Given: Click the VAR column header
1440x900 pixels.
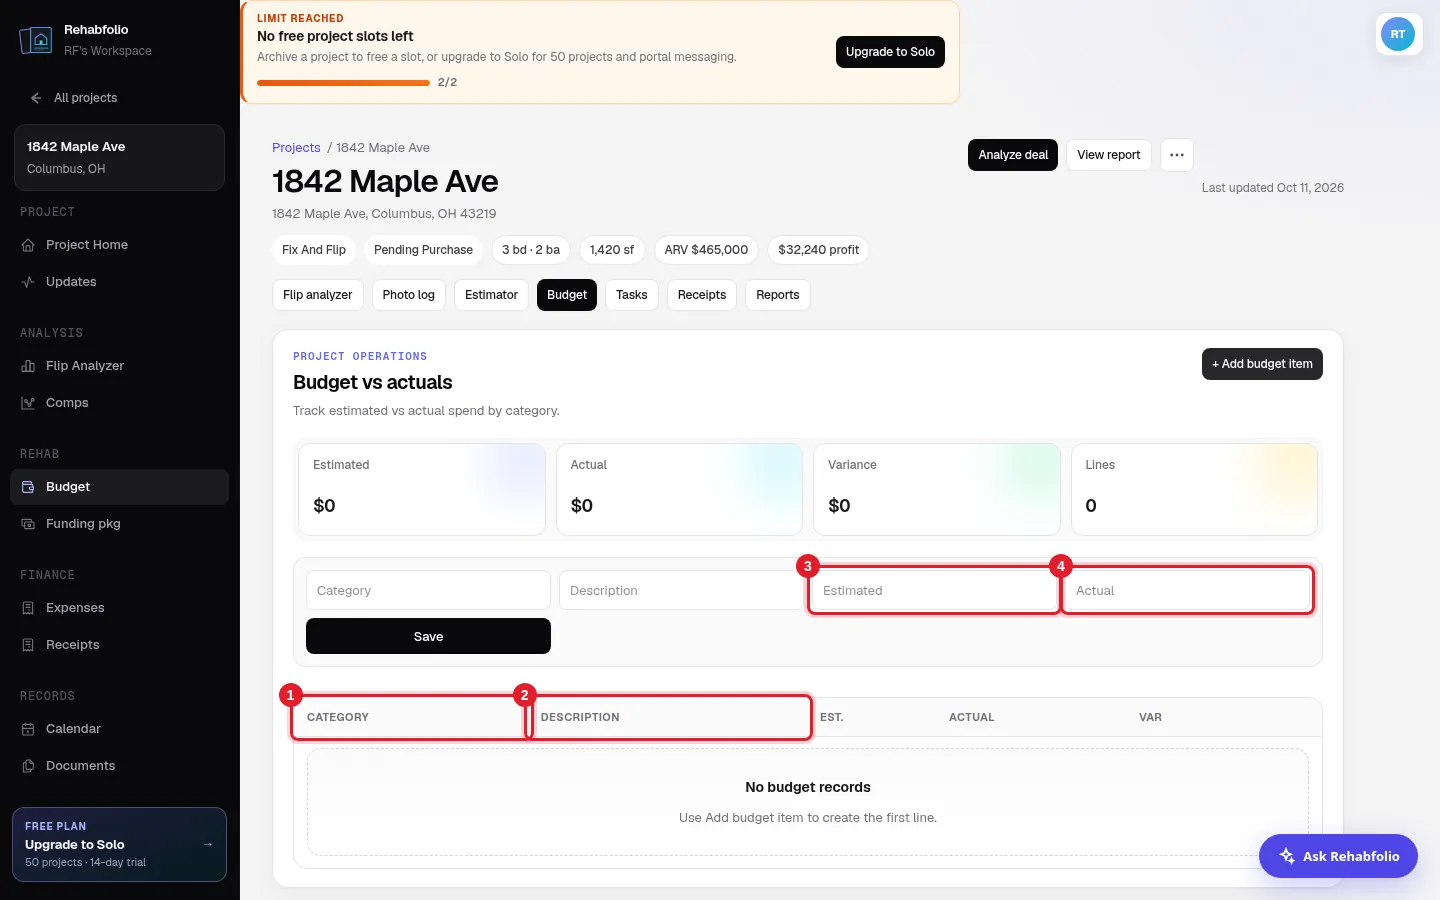Looking at the screenshot, I should [1150, 718].
